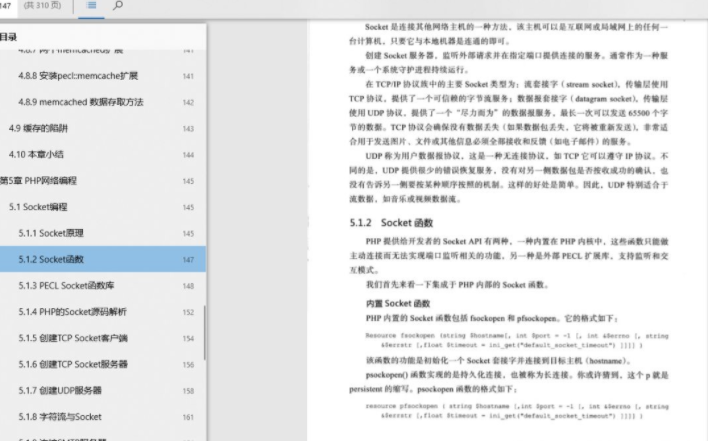
Task: Click the contents panel vertical scrollbar
Action: [205, 333]
